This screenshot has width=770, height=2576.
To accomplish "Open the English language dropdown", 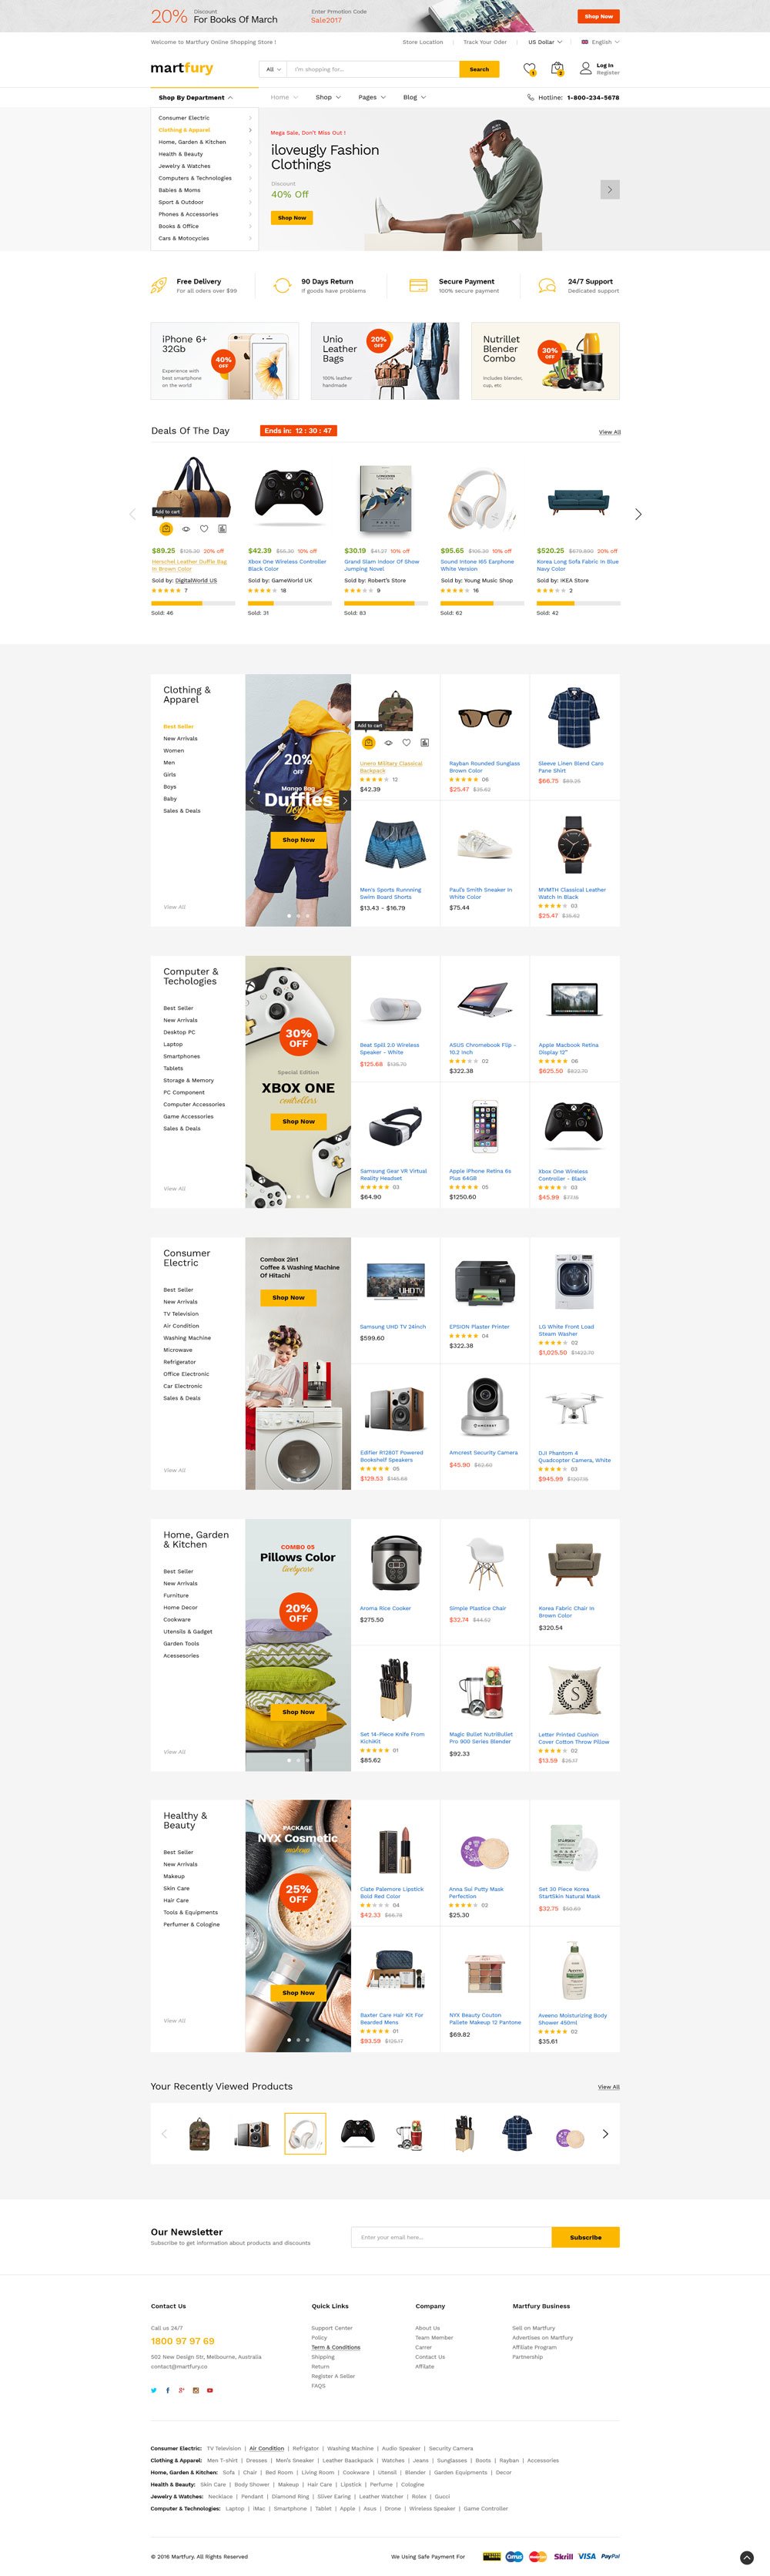I will pos(600,42).
